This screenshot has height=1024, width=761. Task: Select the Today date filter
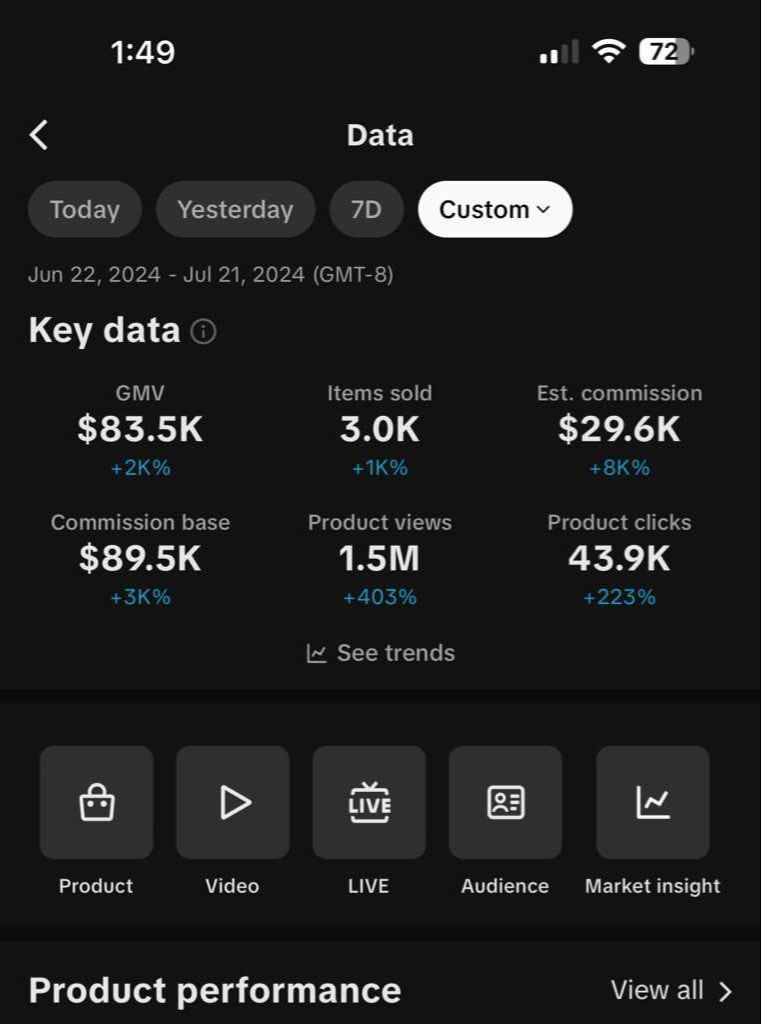pyautogui.click(x=85, y=209)
